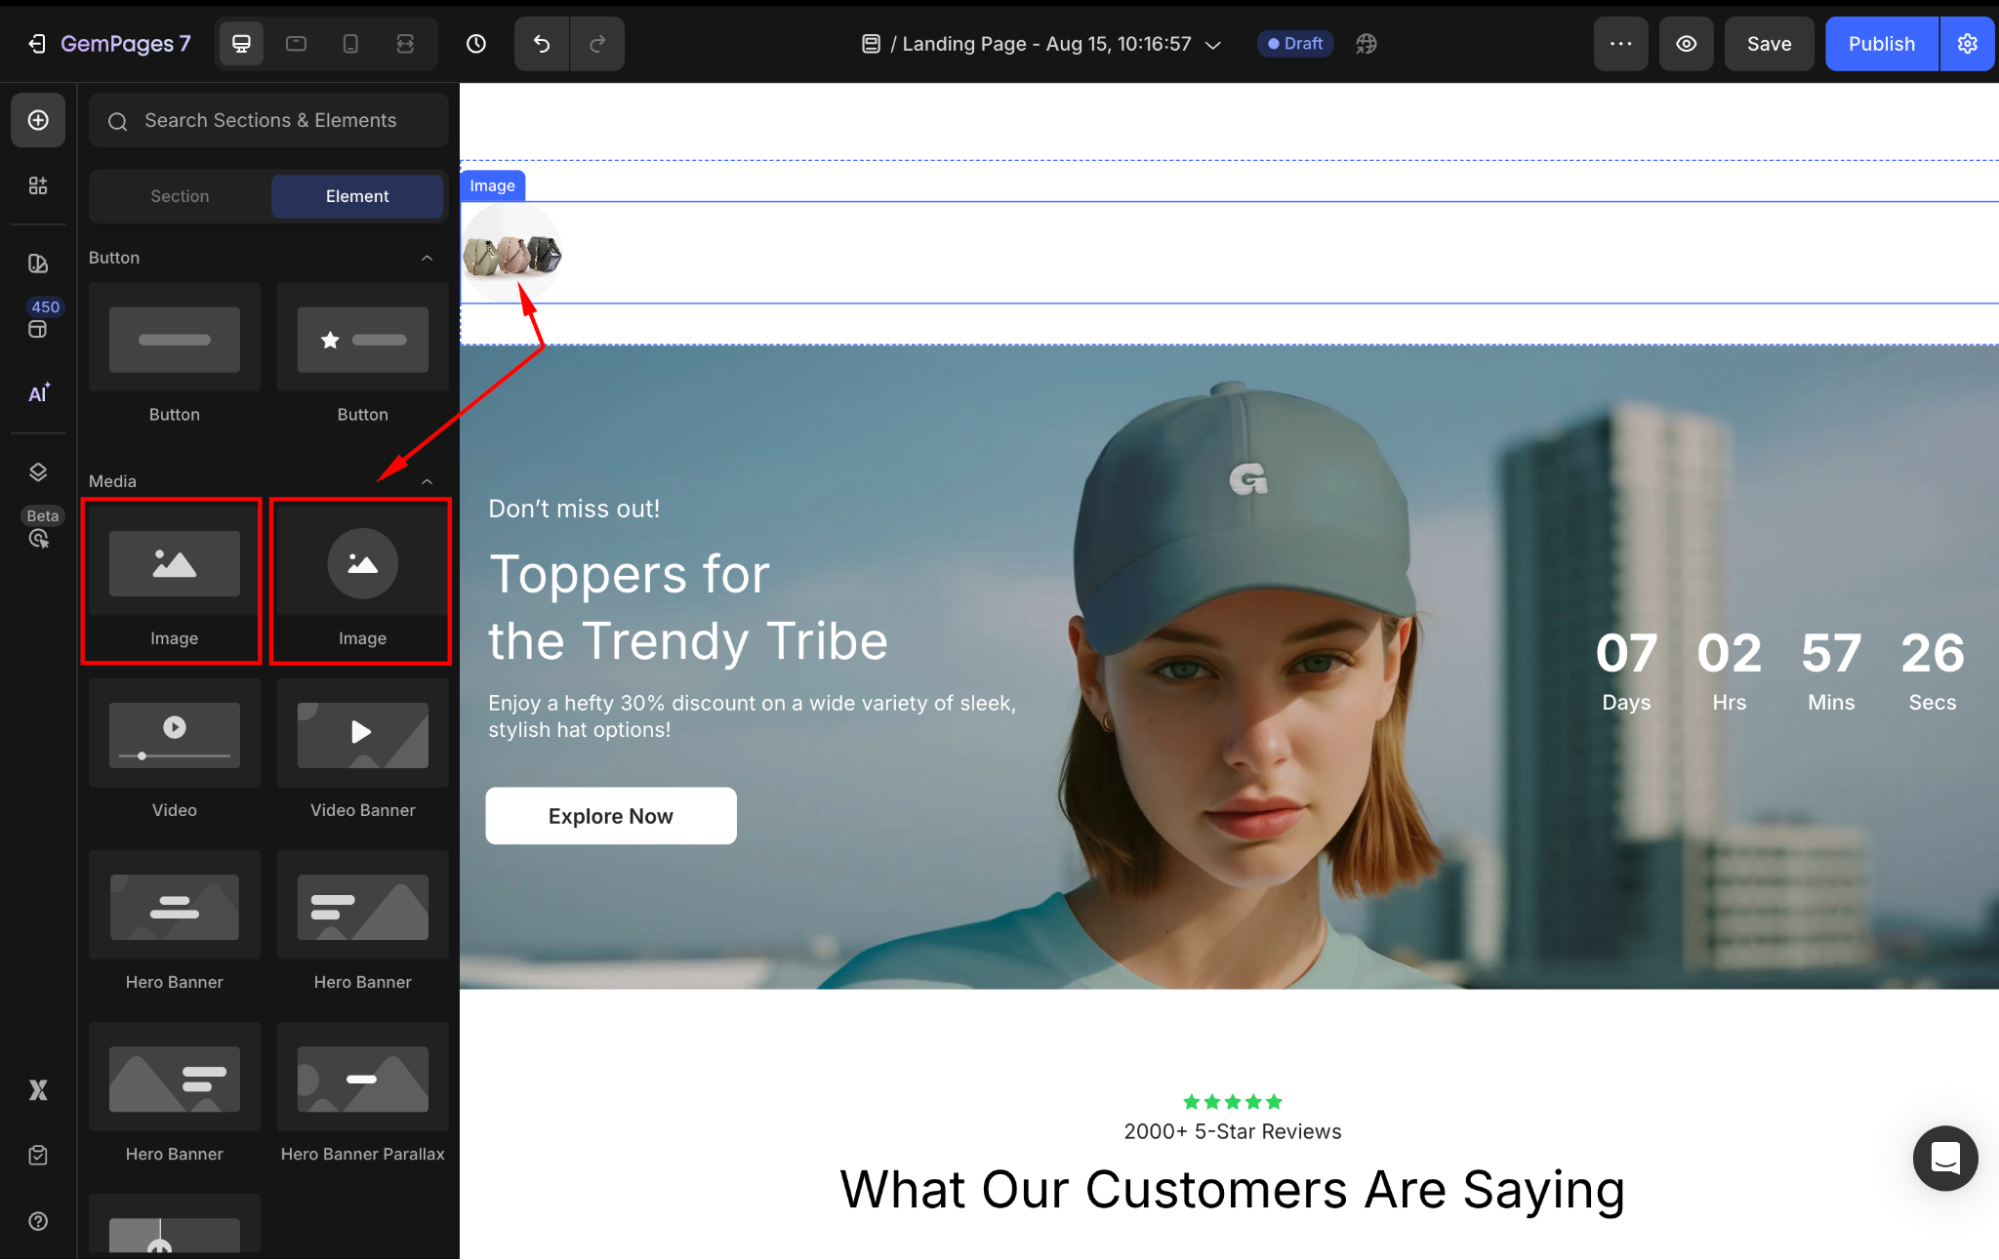This screenshot has width=1999, height=1260.
Task: Select the Element tab
Action: tap(357, 196)
